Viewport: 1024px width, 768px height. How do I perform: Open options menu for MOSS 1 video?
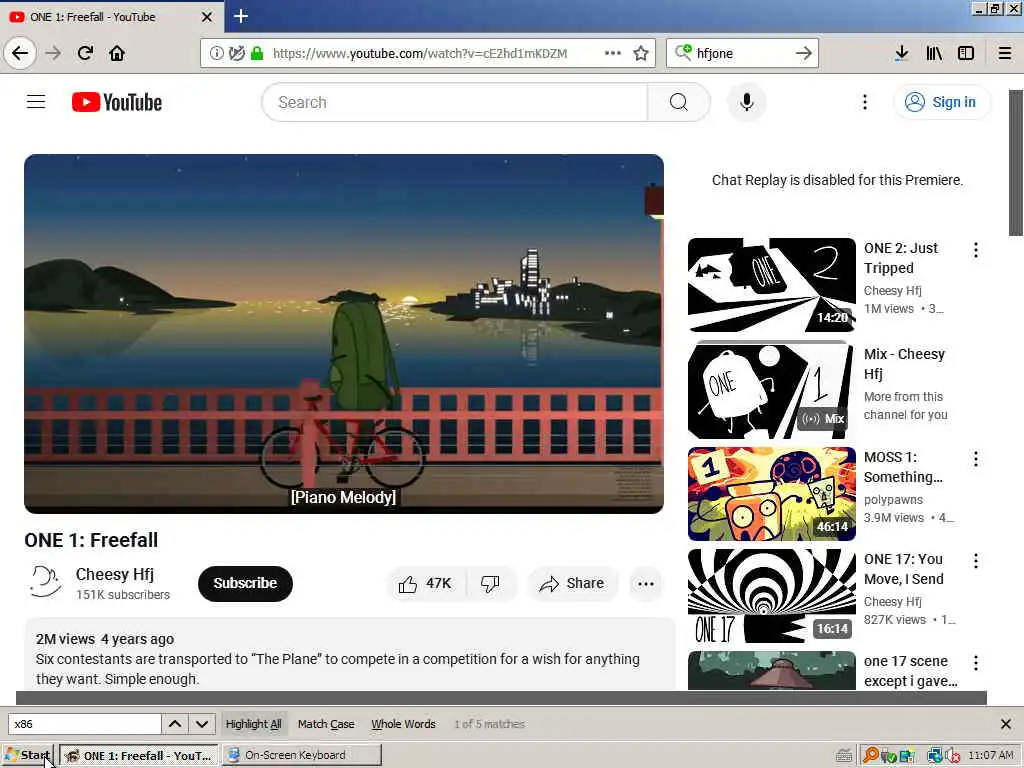pyautogui.click(x=976, y=458)
